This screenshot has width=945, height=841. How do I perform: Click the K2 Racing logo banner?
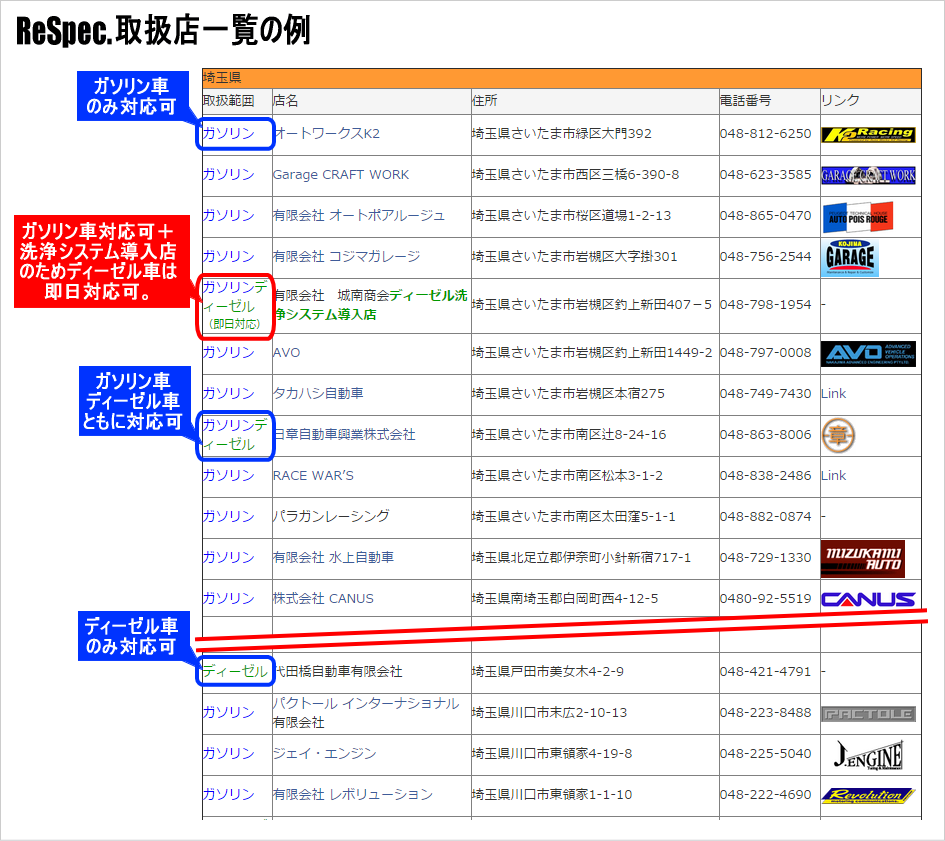coord(867,134)
